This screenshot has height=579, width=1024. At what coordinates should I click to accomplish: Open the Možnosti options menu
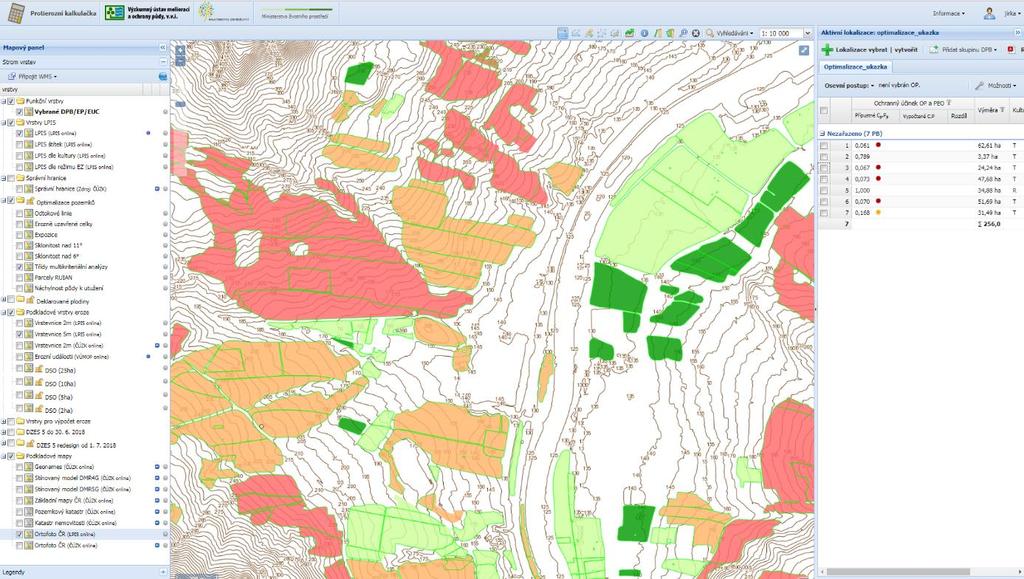point(996,86)
